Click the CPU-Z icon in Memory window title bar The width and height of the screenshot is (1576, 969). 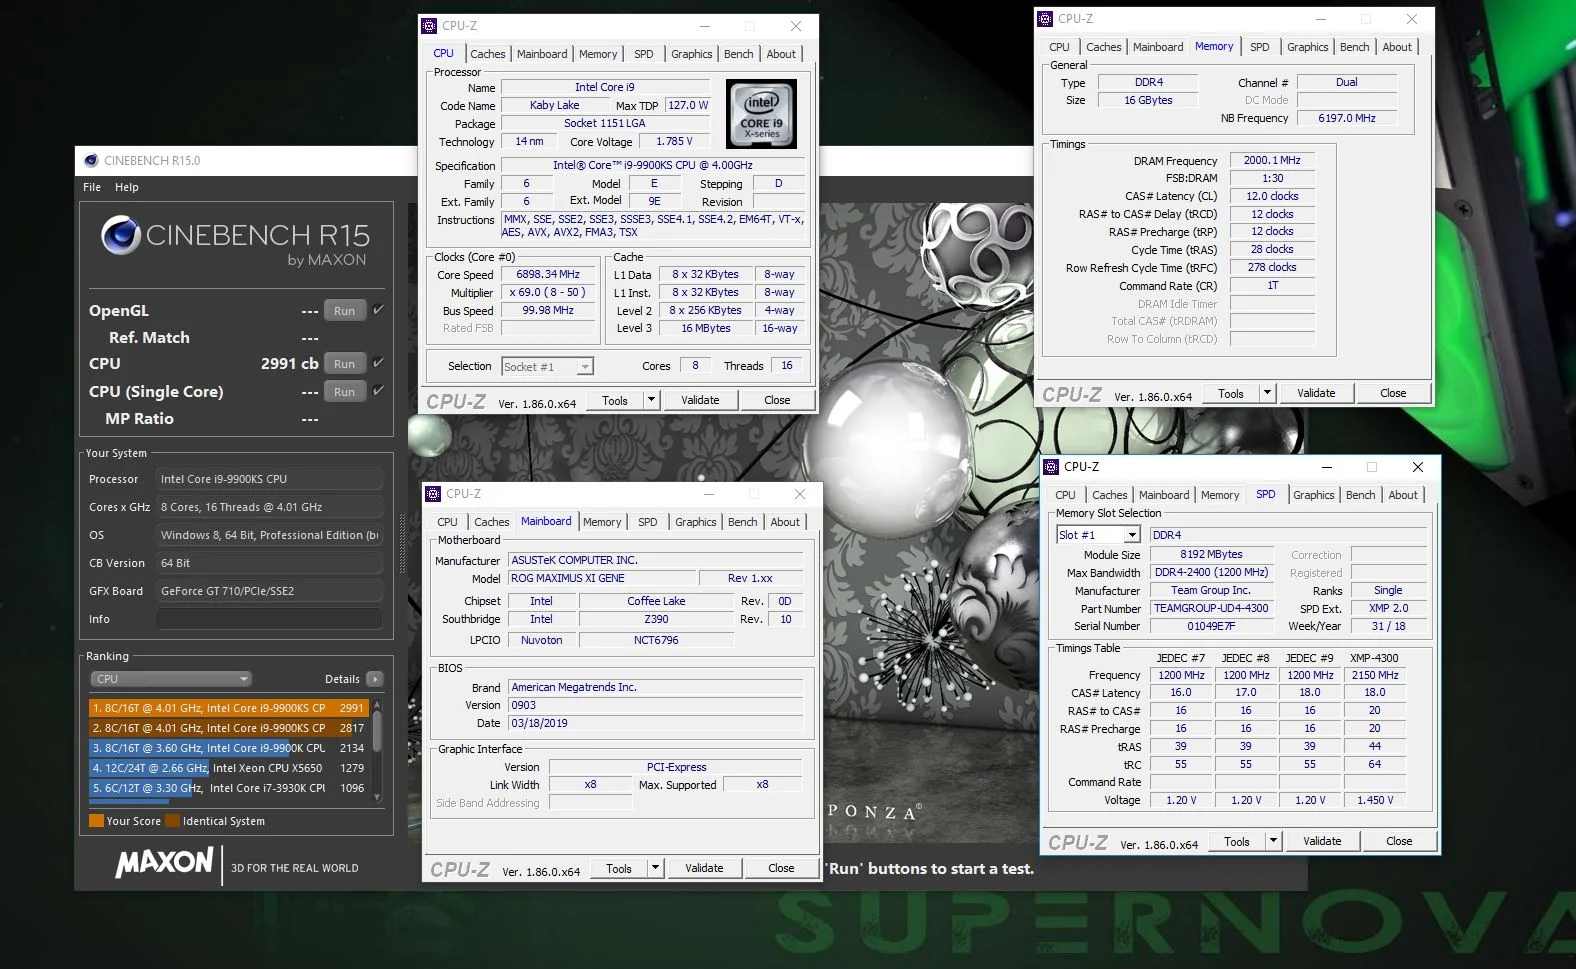(x=1046, y=19)
